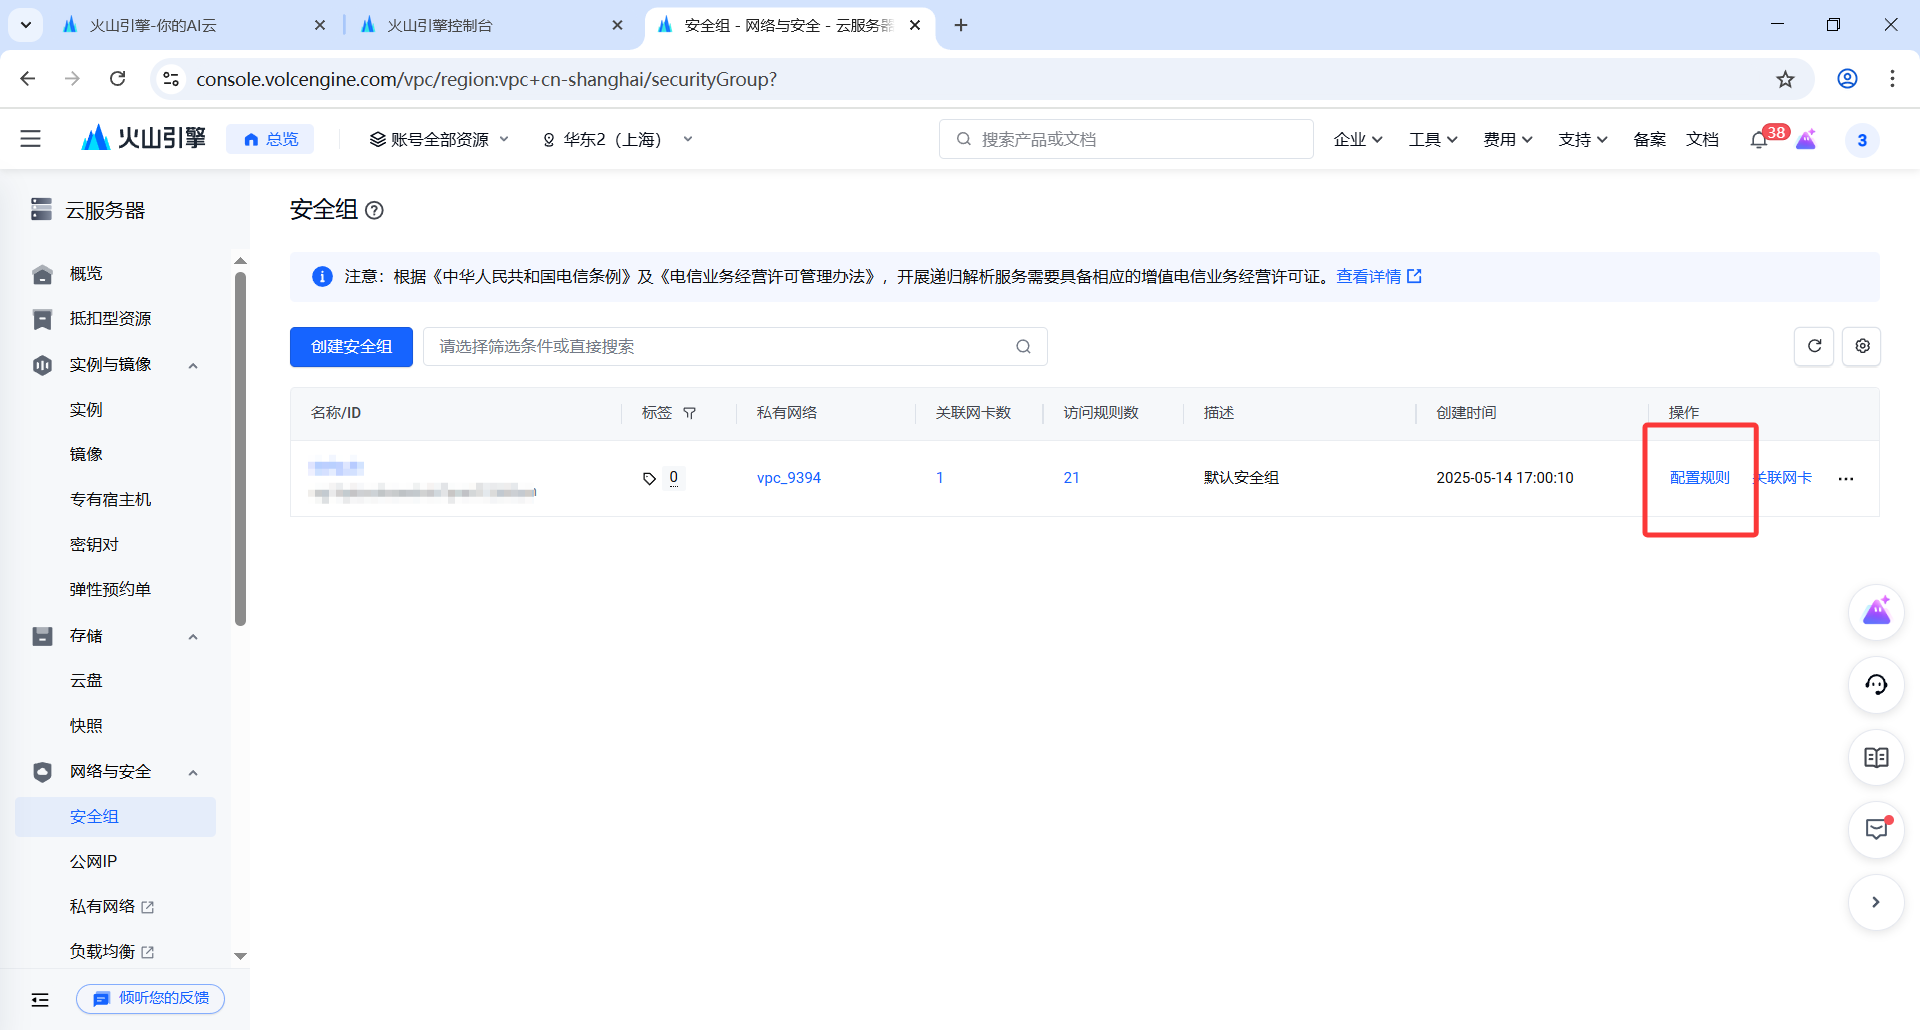Open online customer support via headset icon
The height and width of the screenshot is (1030, 1920).
point(1877,685)
